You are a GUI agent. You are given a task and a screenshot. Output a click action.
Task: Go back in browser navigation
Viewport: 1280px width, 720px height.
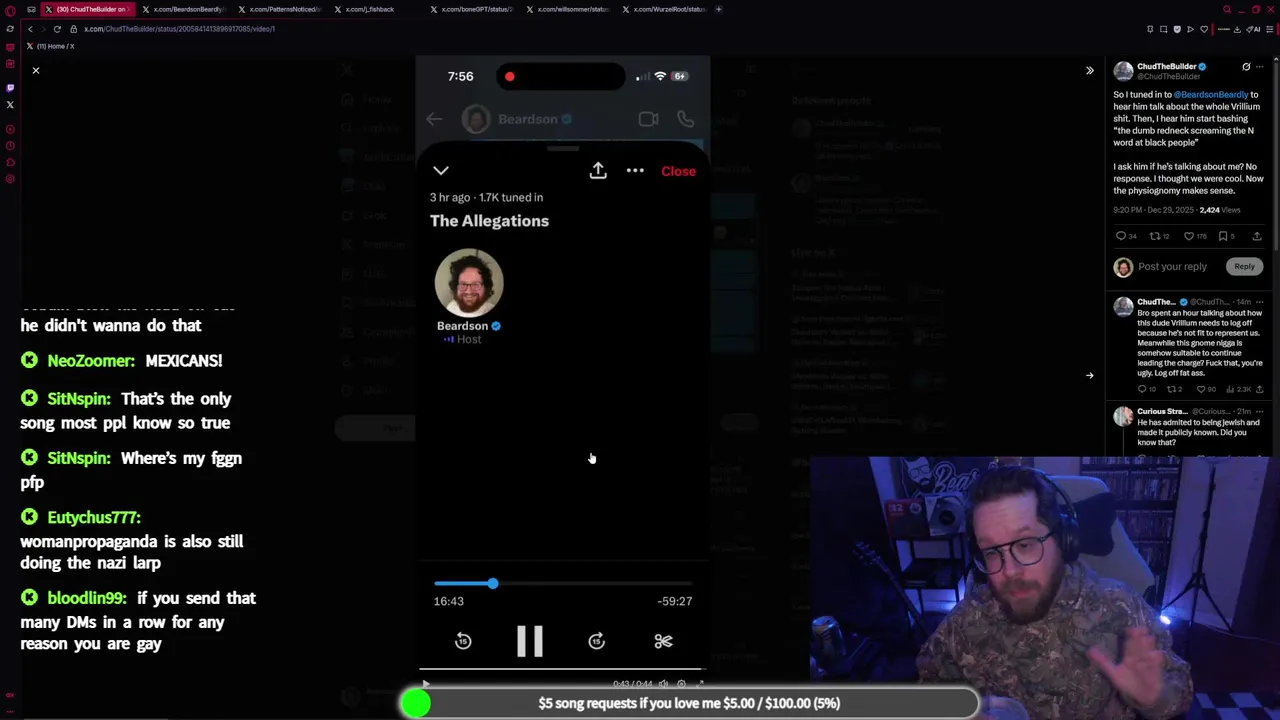[30, 29]
